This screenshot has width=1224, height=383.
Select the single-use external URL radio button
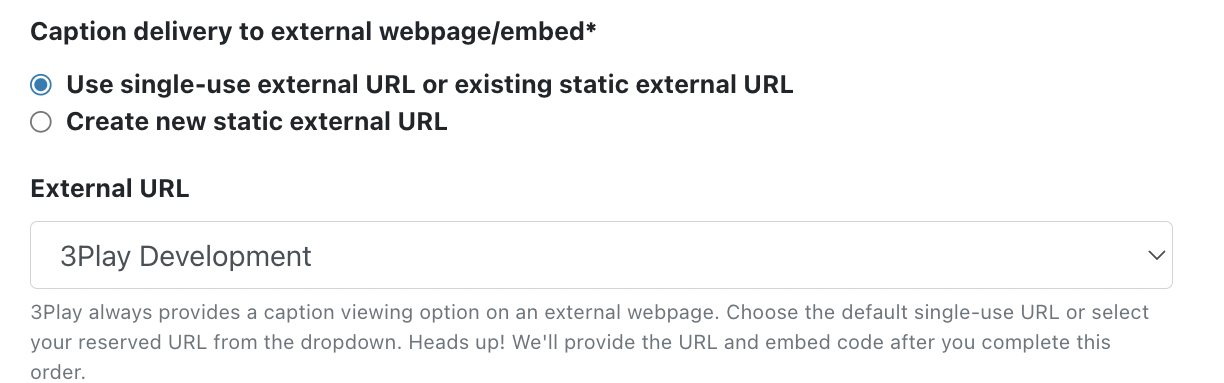tap(41, 85)
